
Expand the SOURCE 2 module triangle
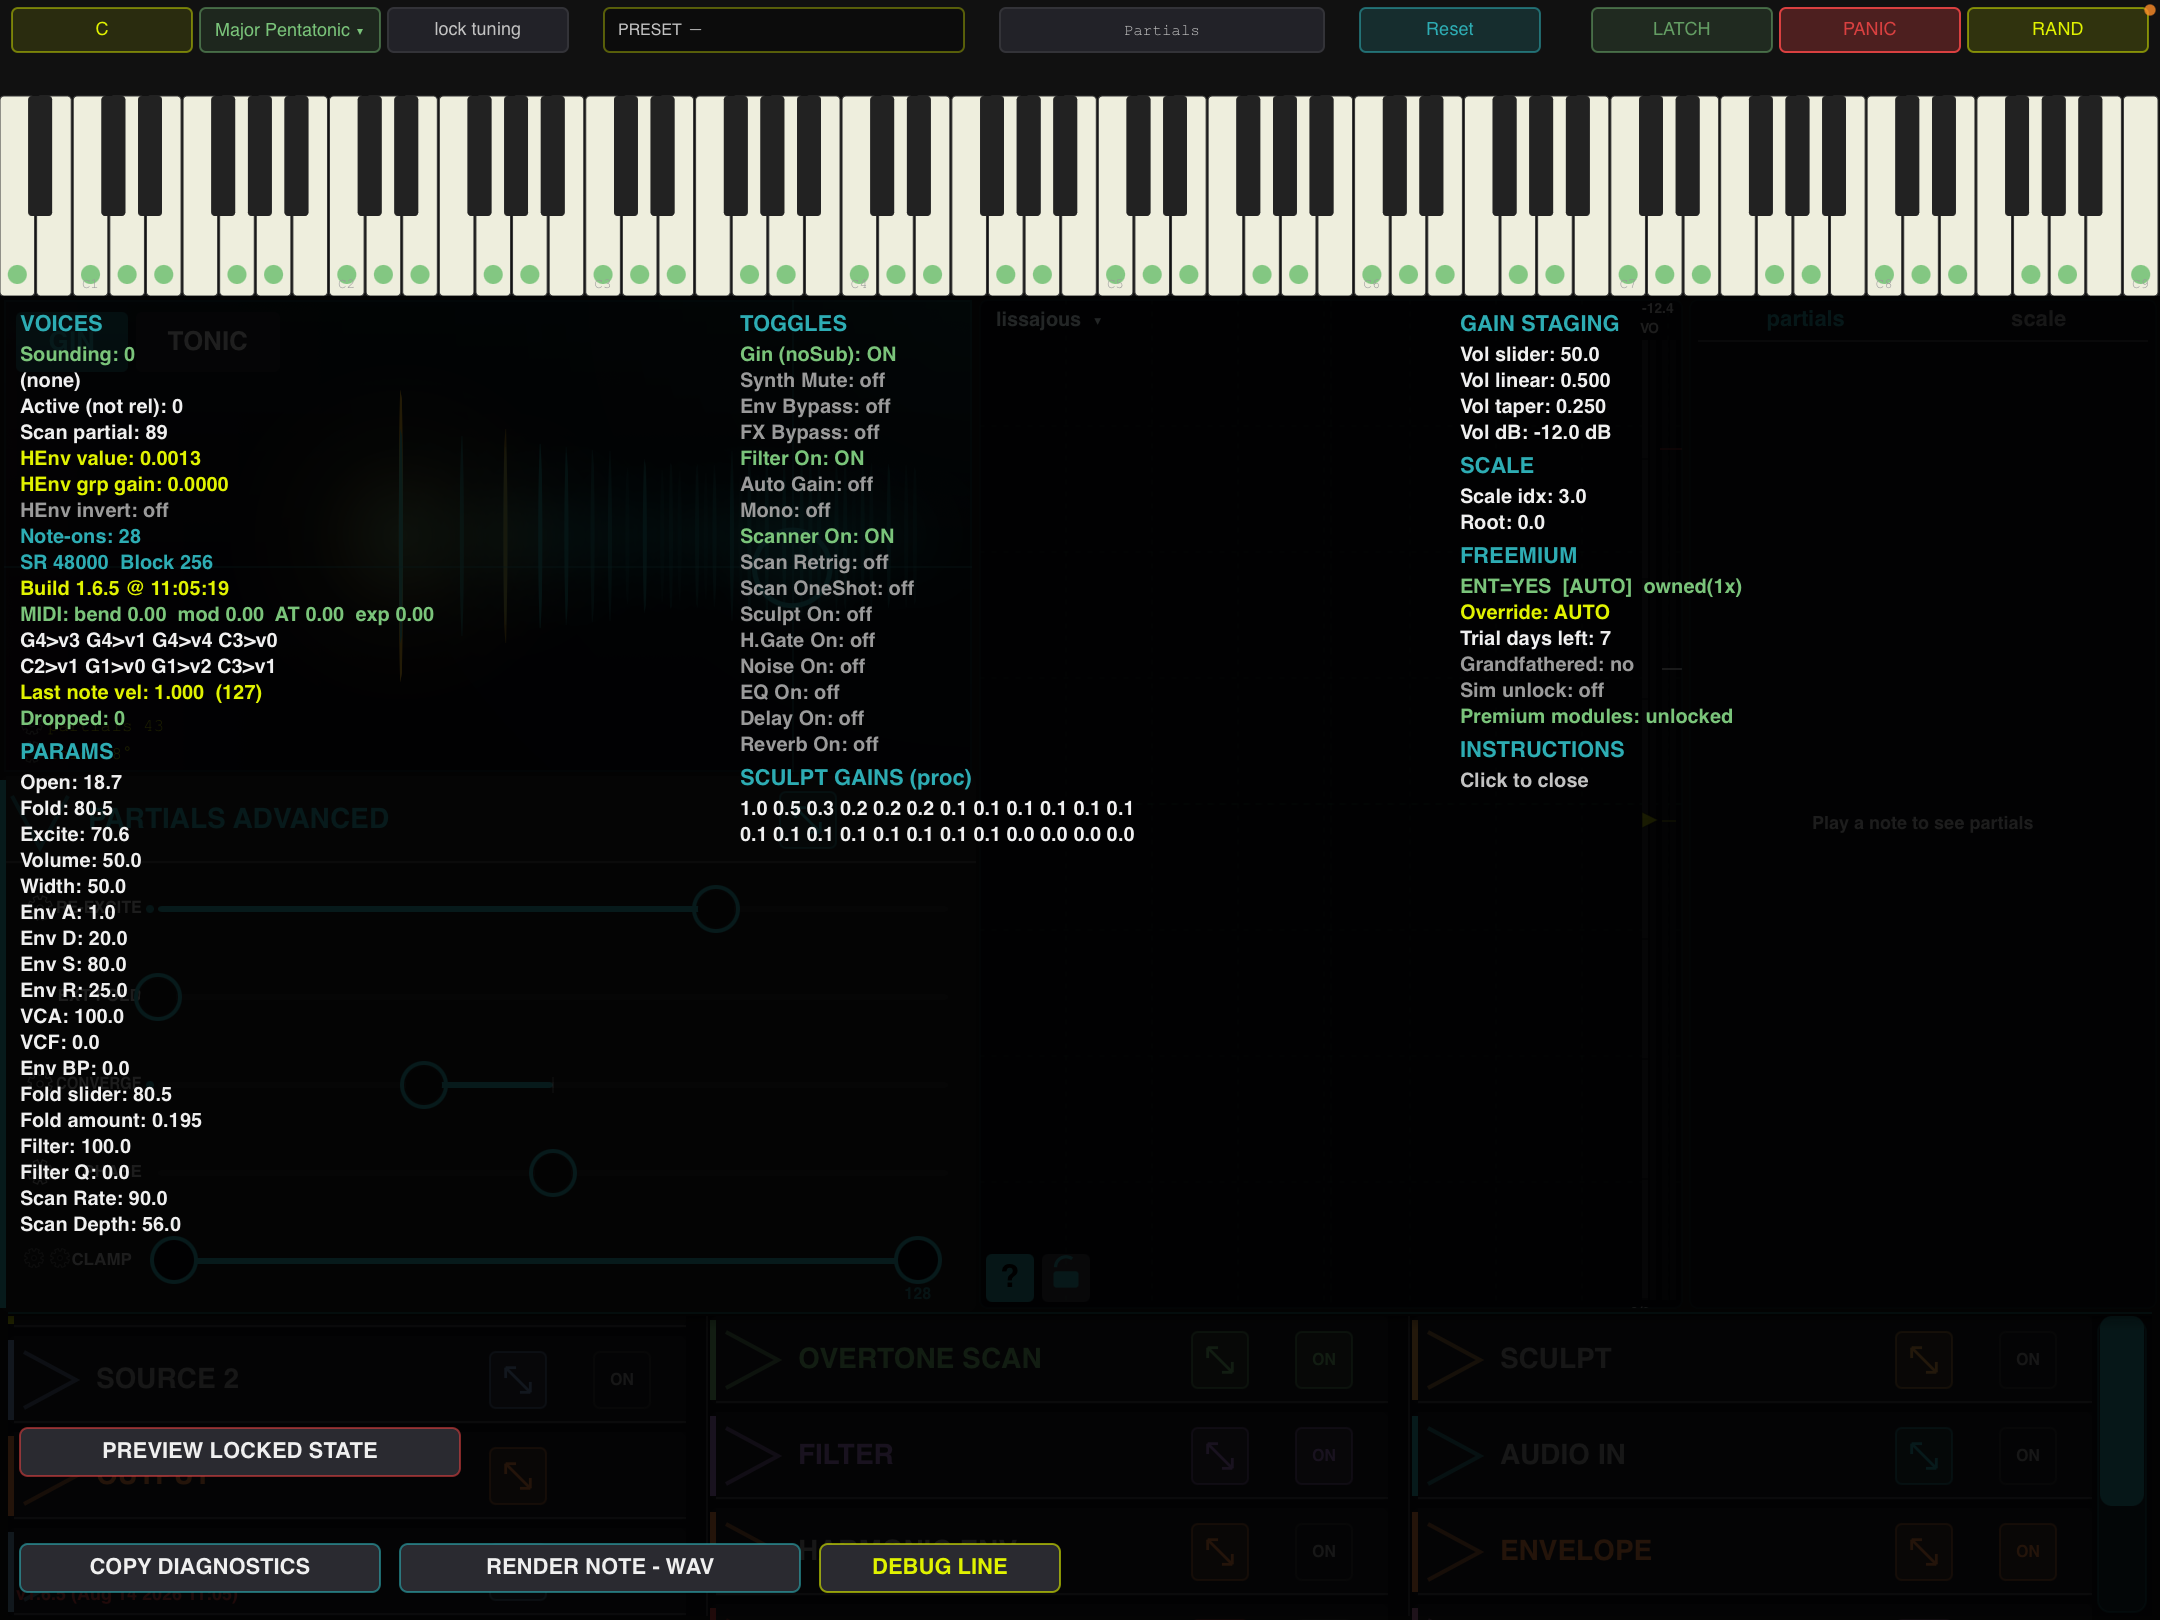(x=50, y=1379)
